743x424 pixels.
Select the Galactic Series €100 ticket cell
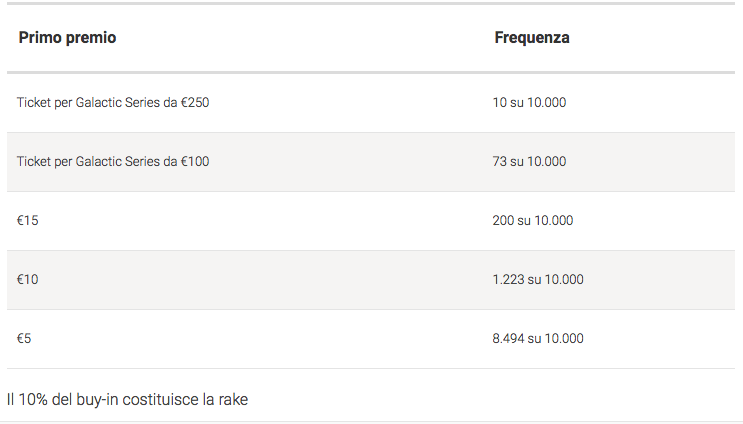click(113, 162)
